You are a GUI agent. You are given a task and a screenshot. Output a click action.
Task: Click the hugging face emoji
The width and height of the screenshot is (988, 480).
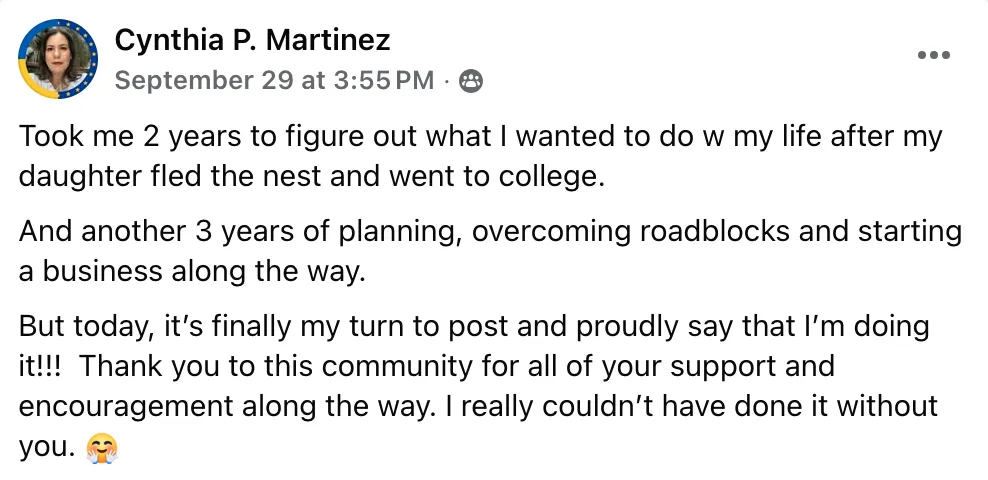[102, 448]
